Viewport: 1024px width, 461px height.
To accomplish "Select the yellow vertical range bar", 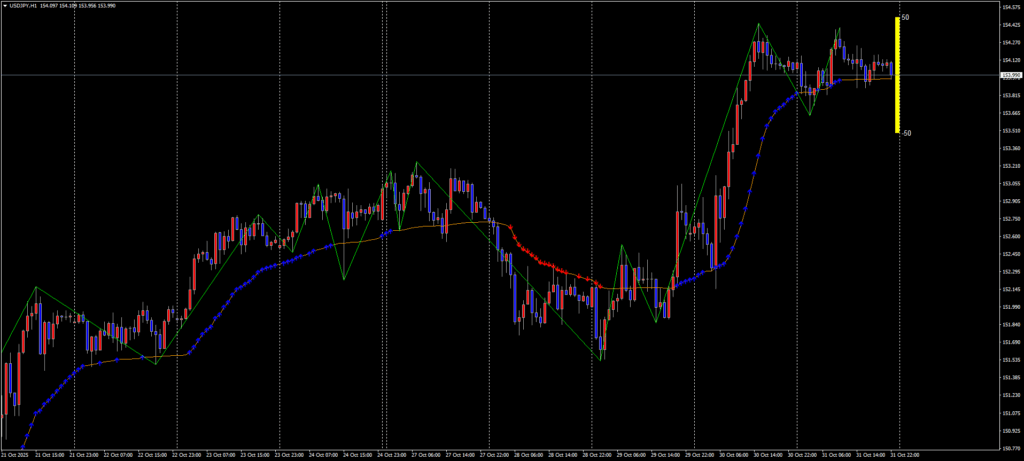I will pos(897,75).
